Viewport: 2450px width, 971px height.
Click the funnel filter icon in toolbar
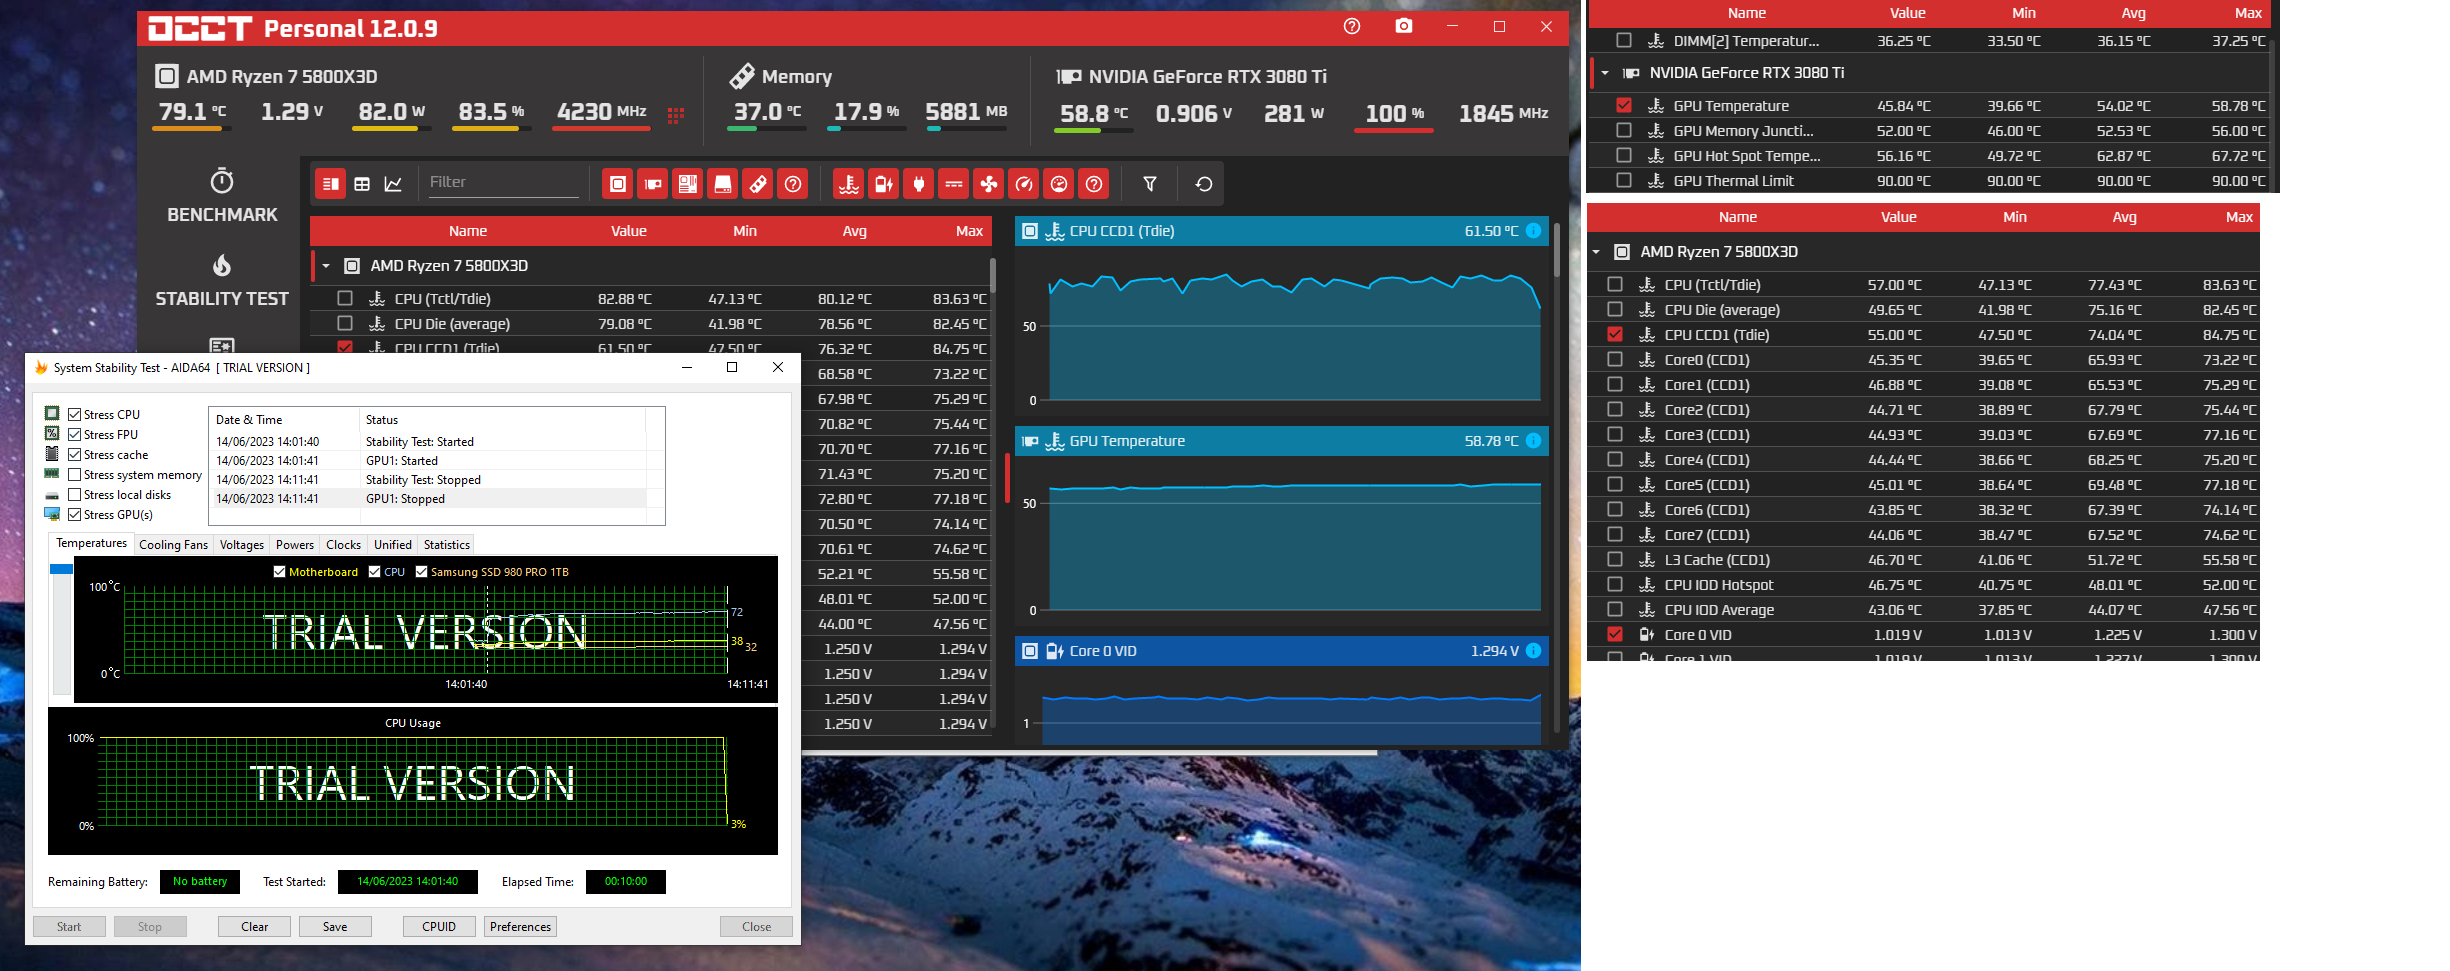tap(1150, 184)
